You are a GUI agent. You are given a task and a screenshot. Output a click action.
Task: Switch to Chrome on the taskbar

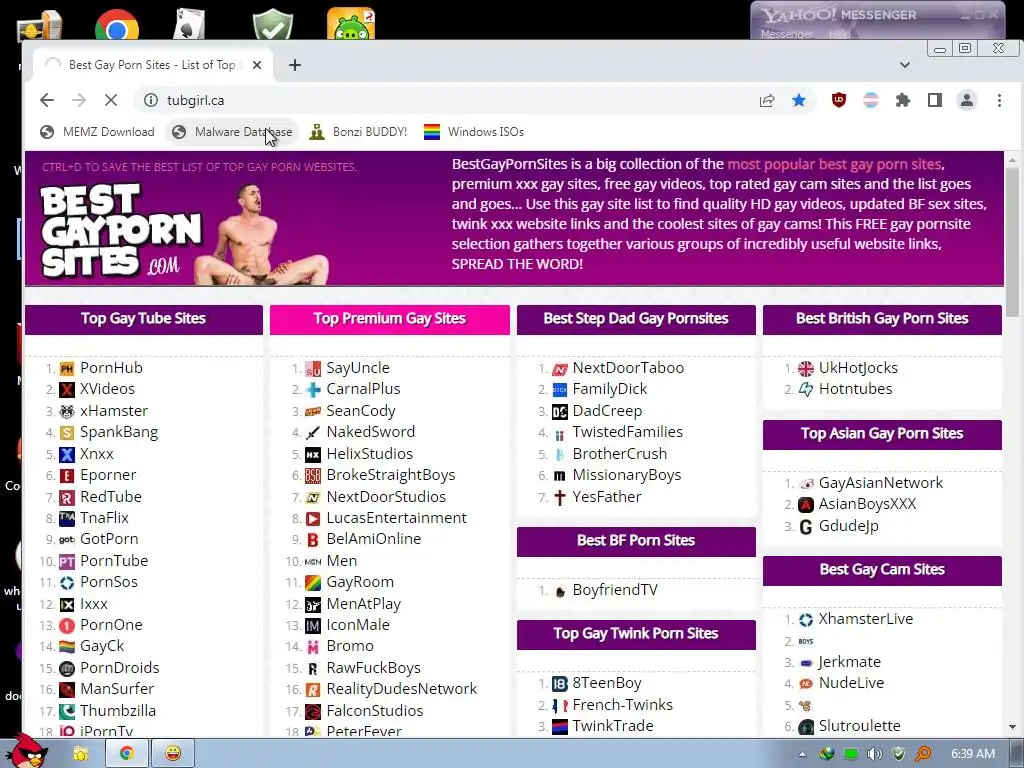coord(127,754)
